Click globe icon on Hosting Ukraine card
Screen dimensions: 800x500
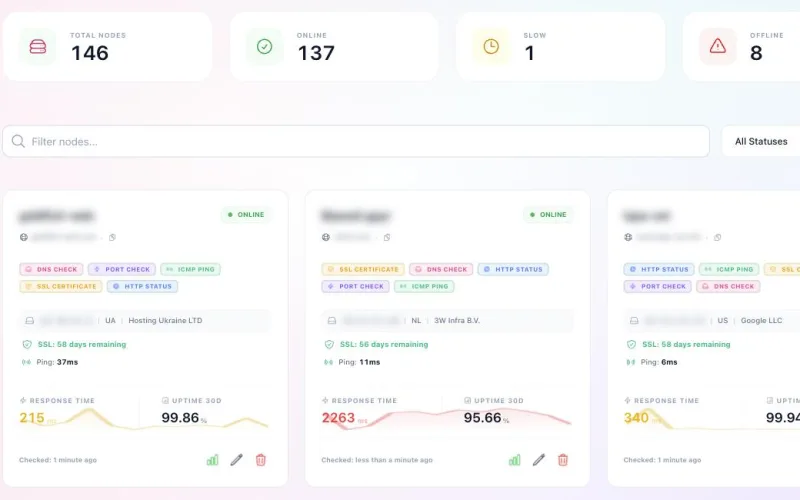(x=23, y=237)
